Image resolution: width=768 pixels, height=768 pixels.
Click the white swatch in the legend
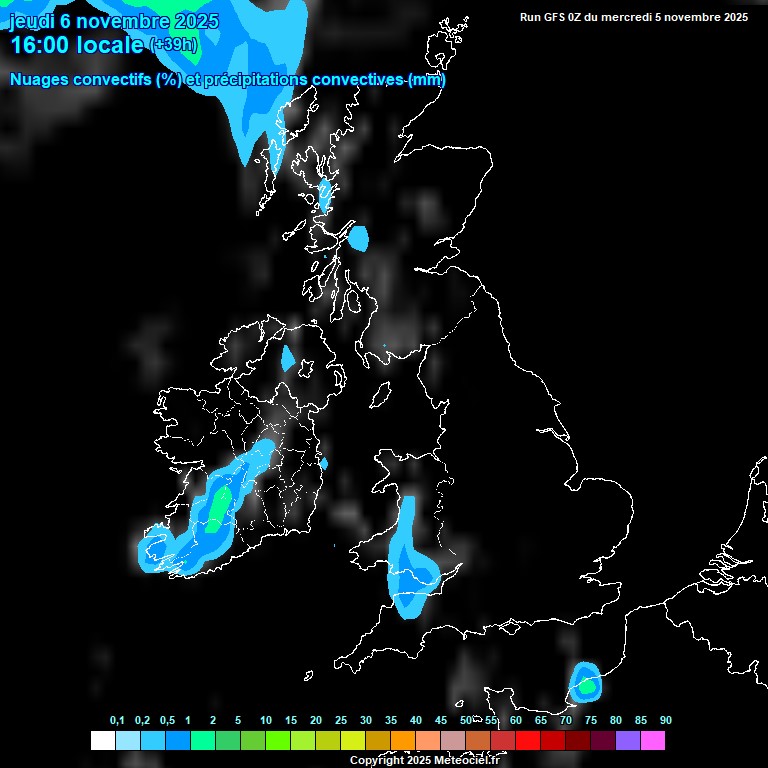pyautogui.click(x=102, y=741)
